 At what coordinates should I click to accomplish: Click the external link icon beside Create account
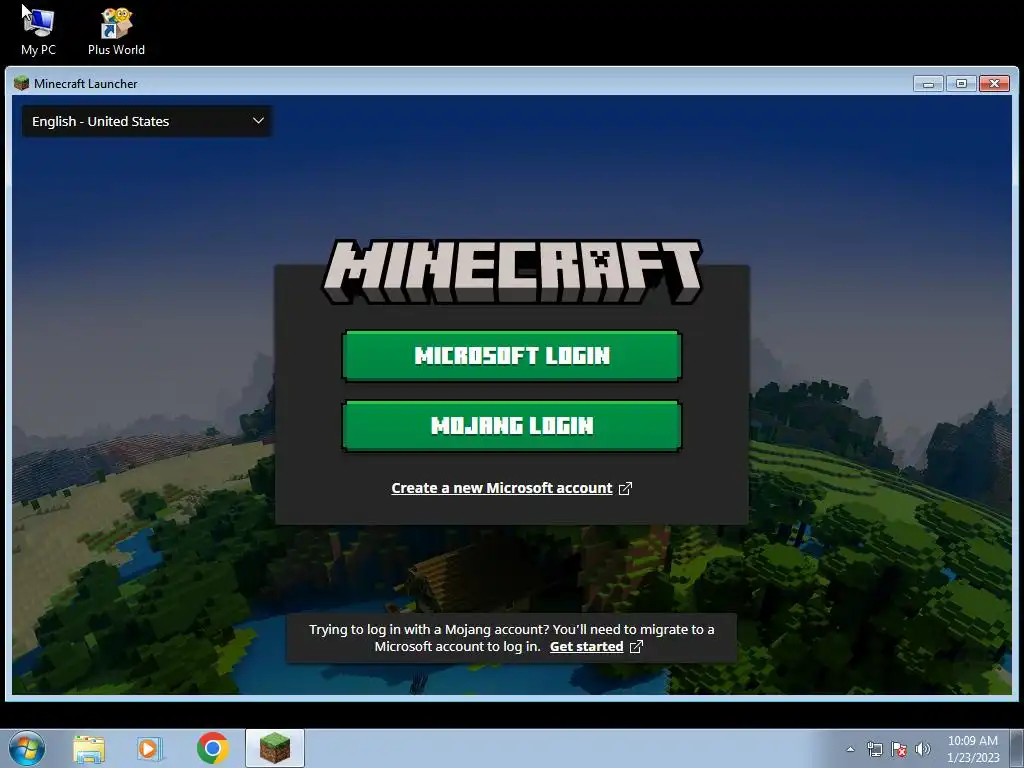[625, 488]
